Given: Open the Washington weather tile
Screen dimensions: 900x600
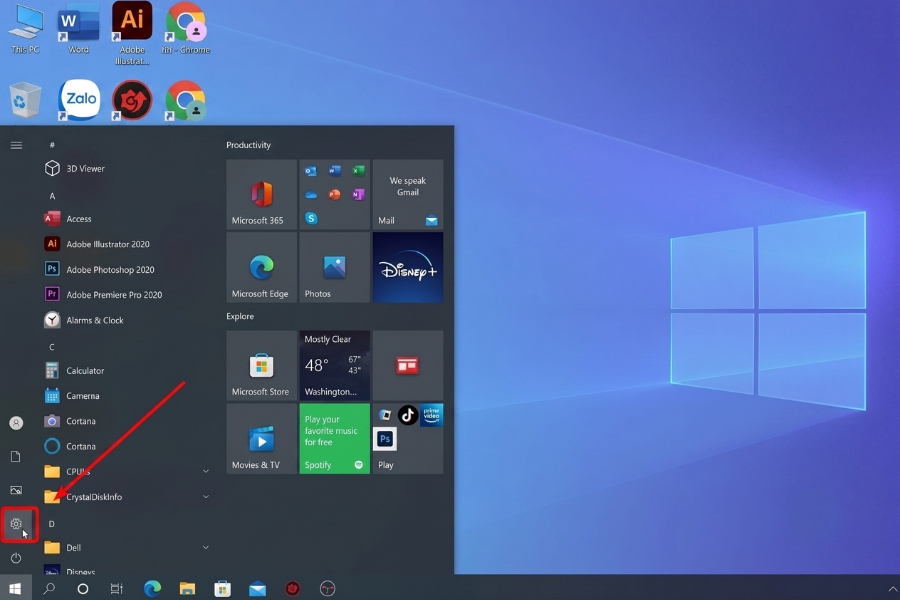Looking at the screenshot, I should coord(335,365).
